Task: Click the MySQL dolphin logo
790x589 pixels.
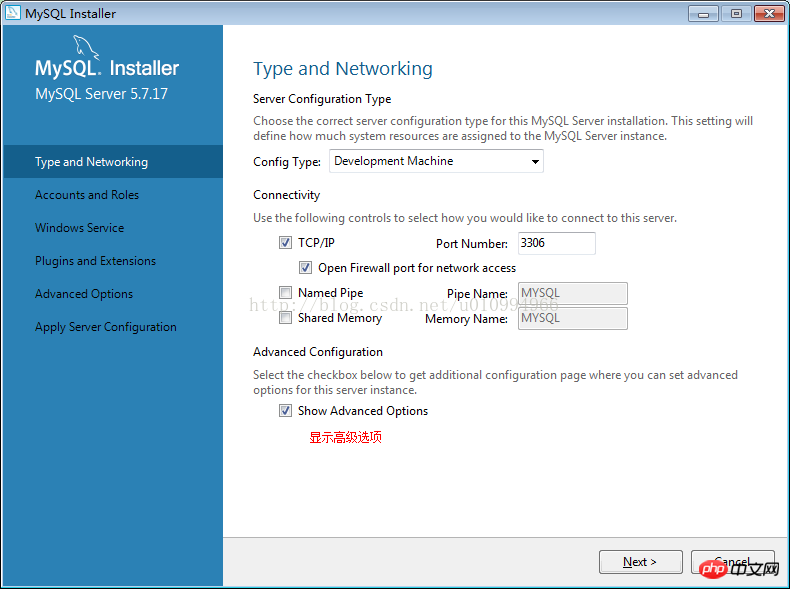Action: click(86, 48)
